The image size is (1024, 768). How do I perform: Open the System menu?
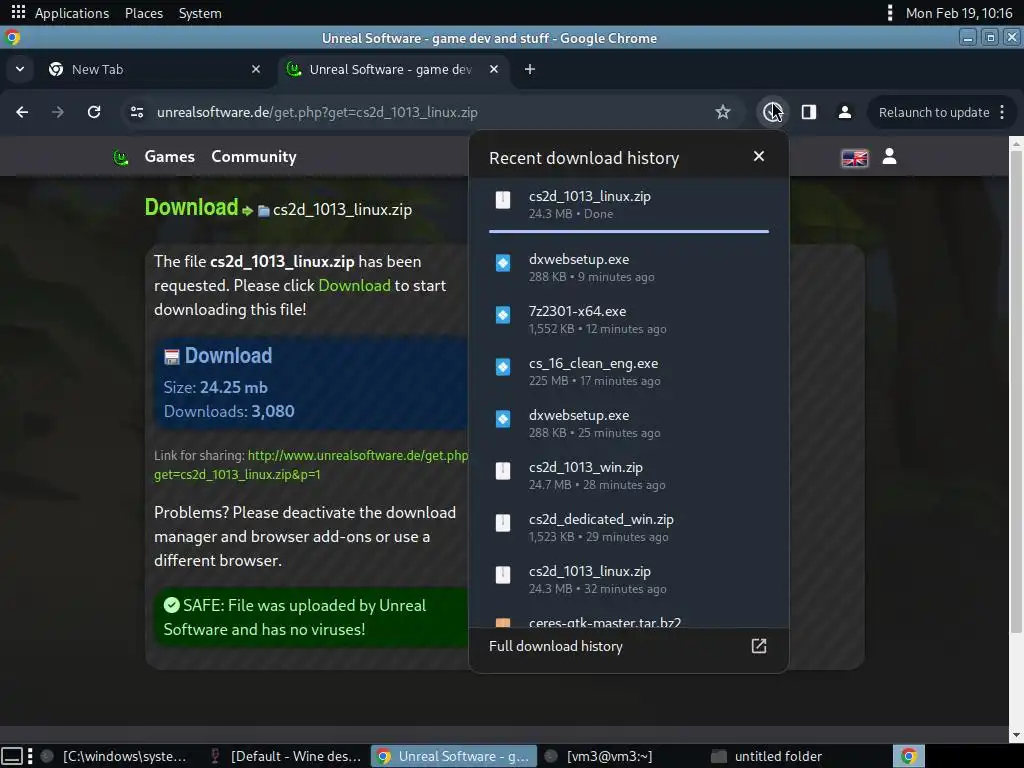(x=200, y=13)
